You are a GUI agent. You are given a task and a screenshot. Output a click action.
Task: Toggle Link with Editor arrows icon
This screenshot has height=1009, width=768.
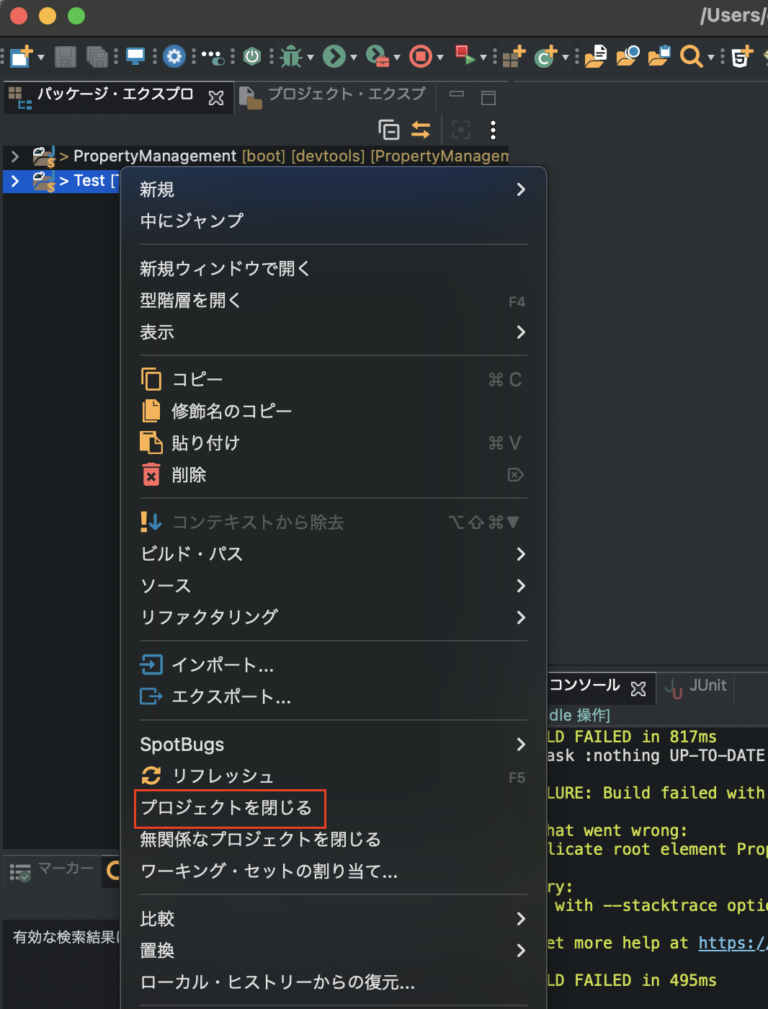pos(420,130)
